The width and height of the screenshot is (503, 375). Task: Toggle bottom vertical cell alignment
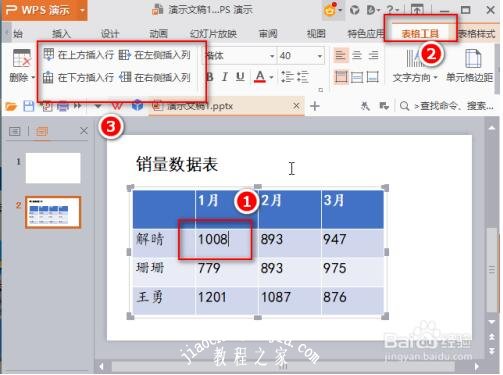[x=373, y=77]
